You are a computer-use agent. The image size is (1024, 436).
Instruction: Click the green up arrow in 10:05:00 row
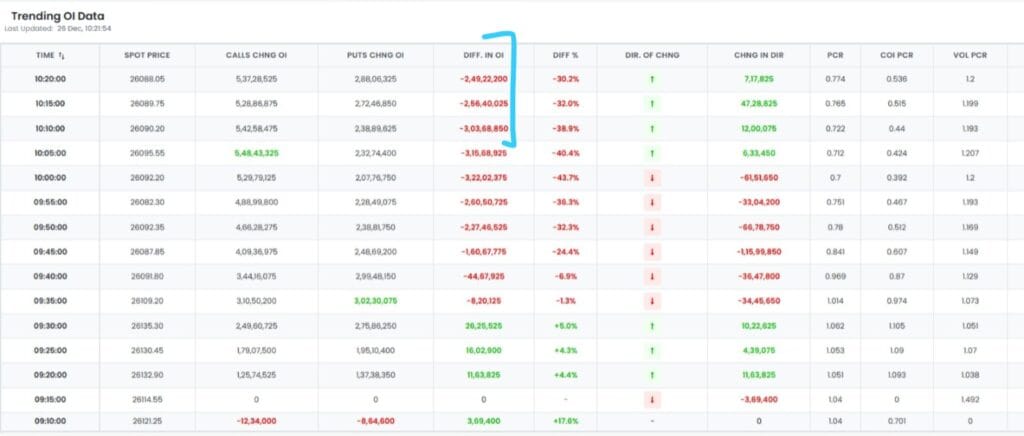point(651,153)
